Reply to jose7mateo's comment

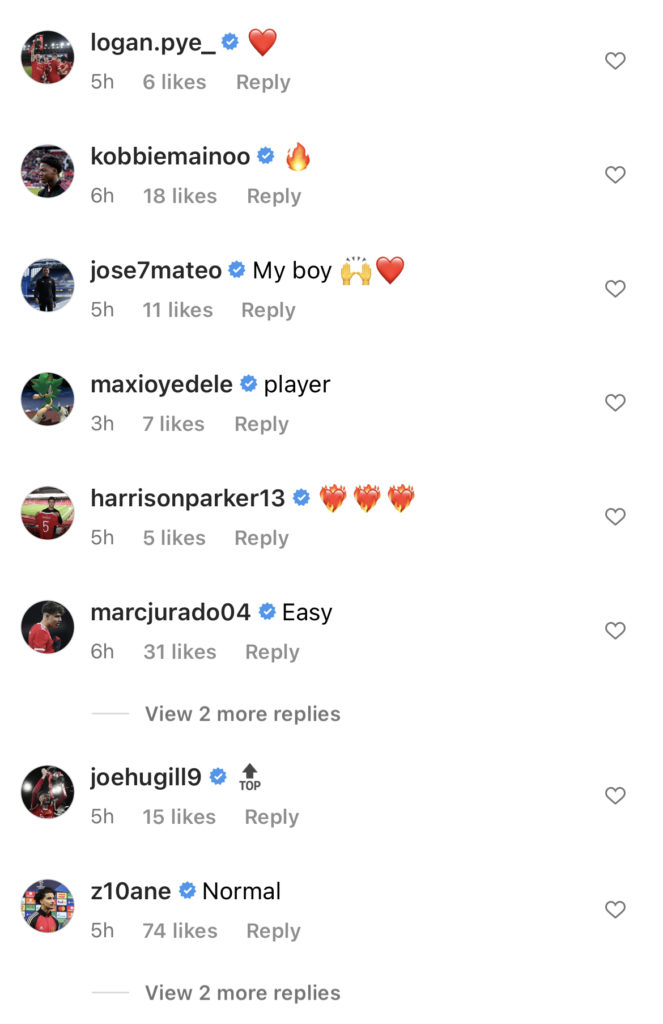click(268, 310)
